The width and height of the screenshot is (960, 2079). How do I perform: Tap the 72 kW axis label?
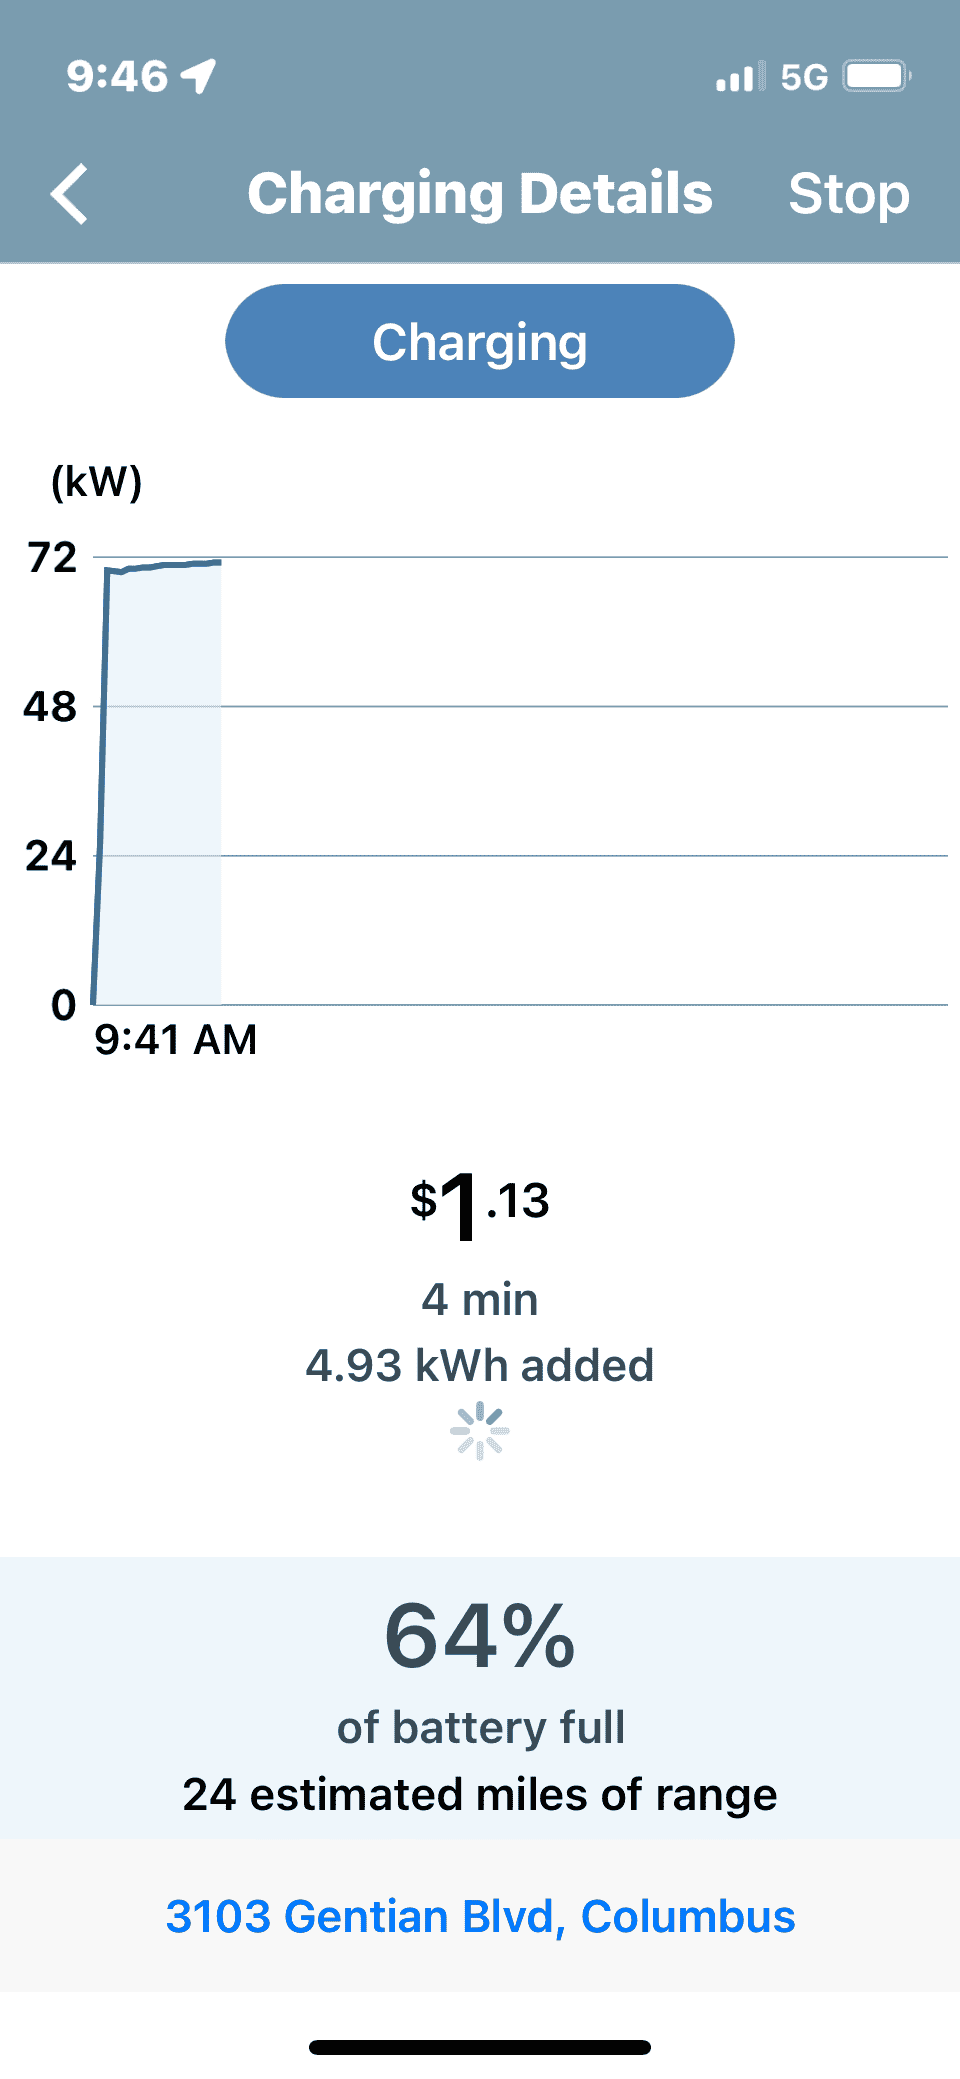coord(52,558)
